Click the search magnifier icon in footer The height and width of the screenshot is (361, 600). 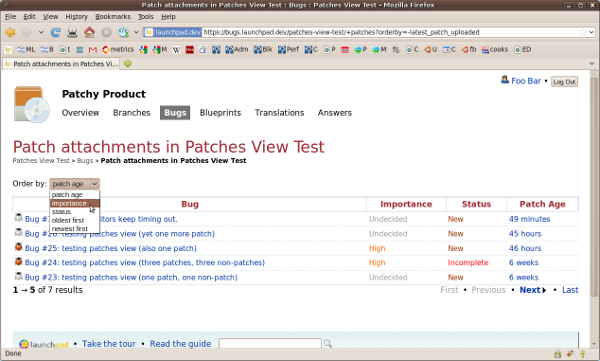[x=328, y=344]
